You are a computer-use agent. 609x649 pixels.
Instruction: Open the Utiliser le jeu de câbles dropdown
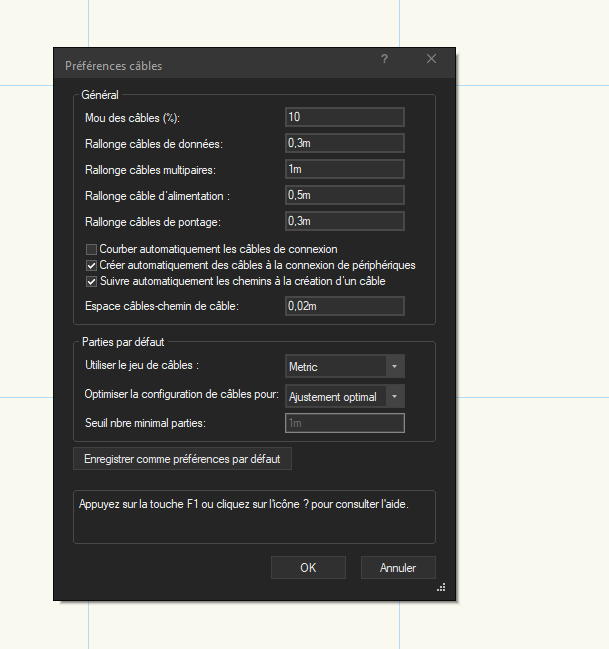(x=344, y=367)
